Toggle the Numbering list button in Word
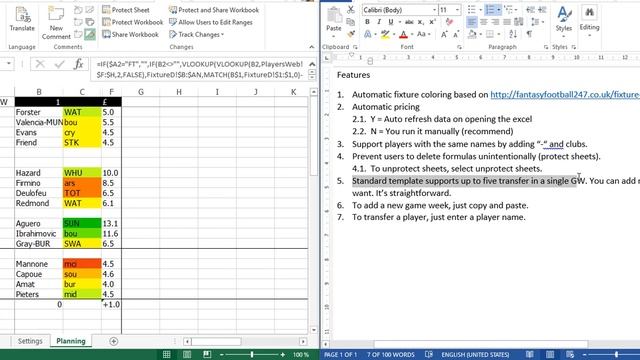 click(x=490, y=10)
